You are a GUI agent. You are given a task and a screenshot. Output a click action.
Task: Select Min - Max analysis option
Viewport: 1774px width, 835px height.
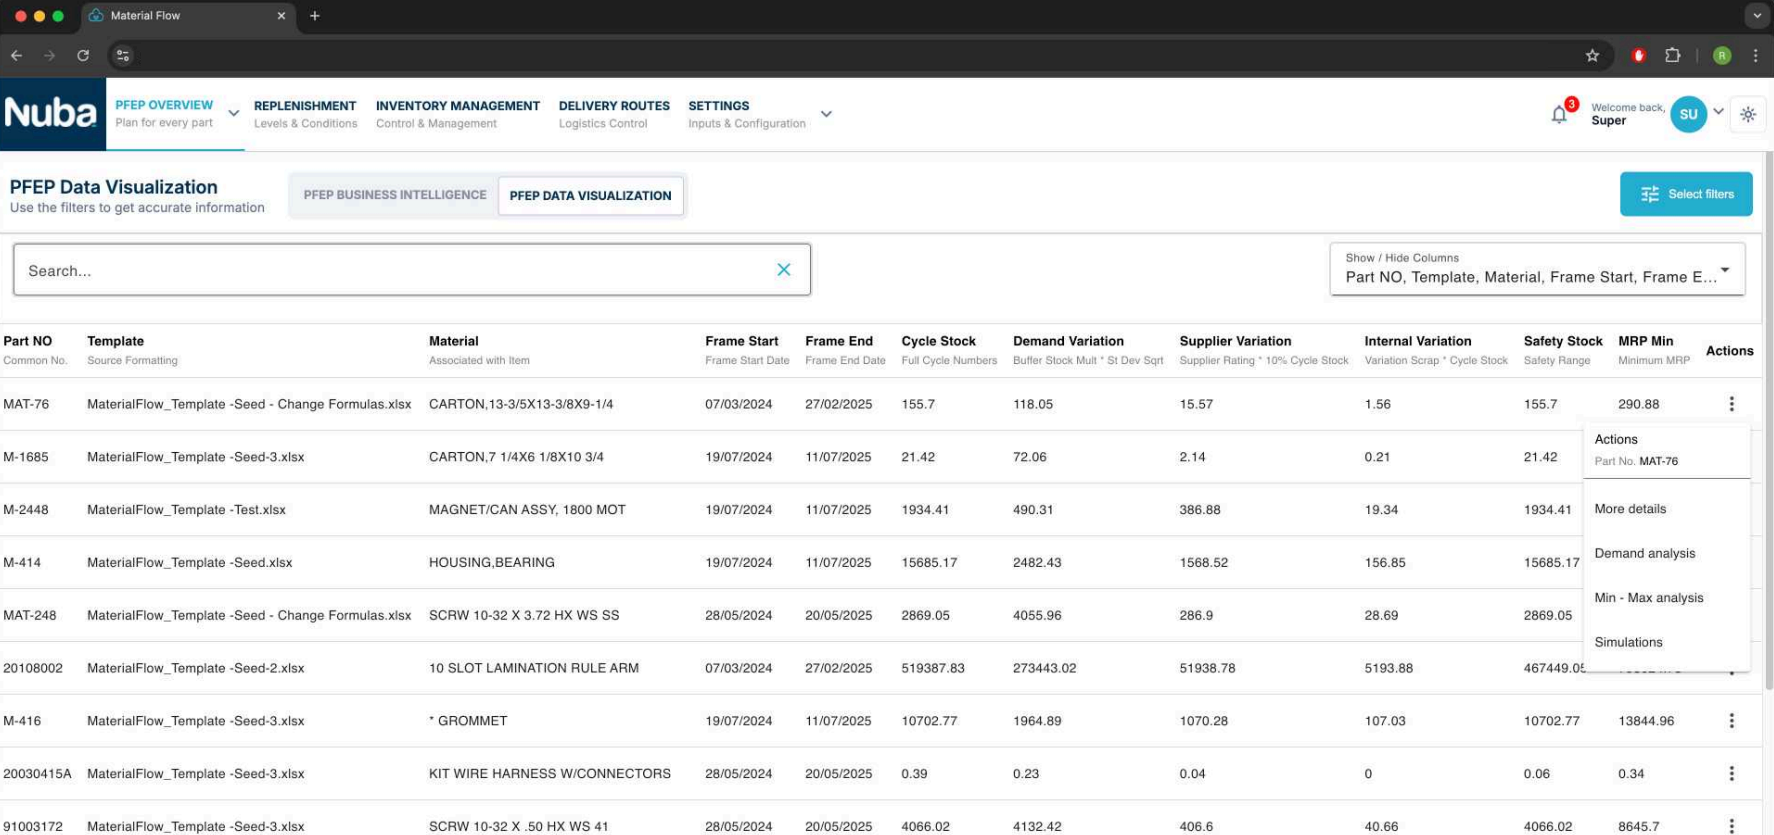click(x=1648, y=598)
